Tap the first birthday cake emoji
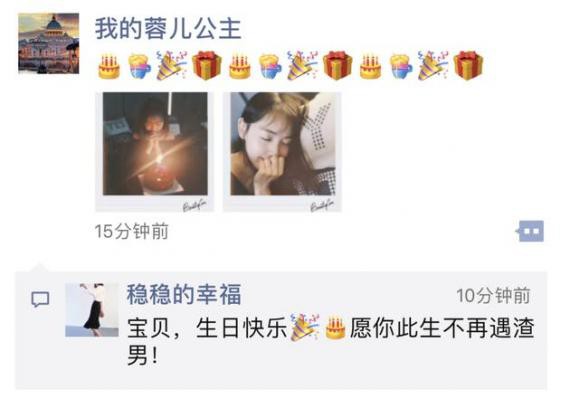Viewport: 570px width, 399px height. [109, 66]
